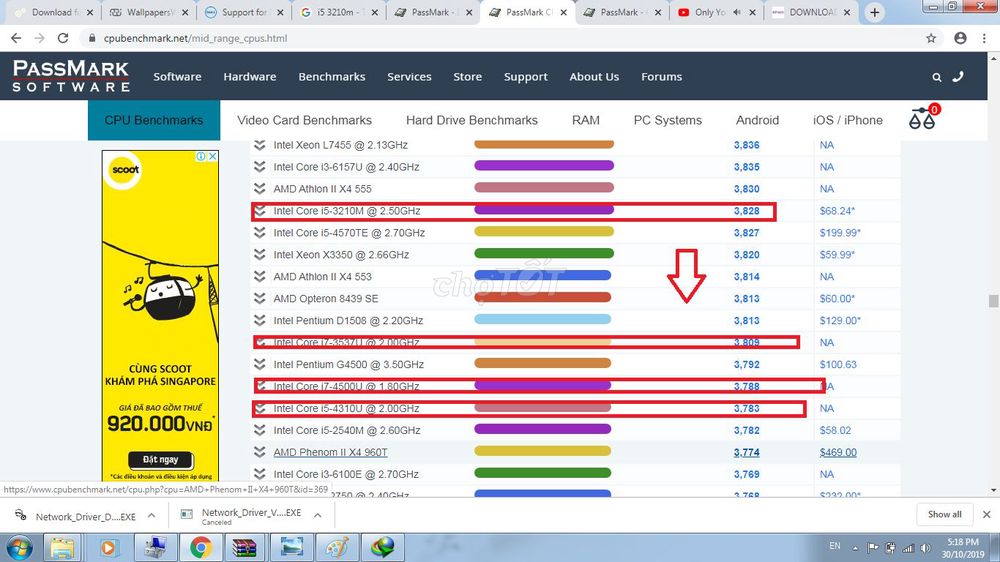Open the Benchmarks menu

pyautogui.click(x=332, y=77)
